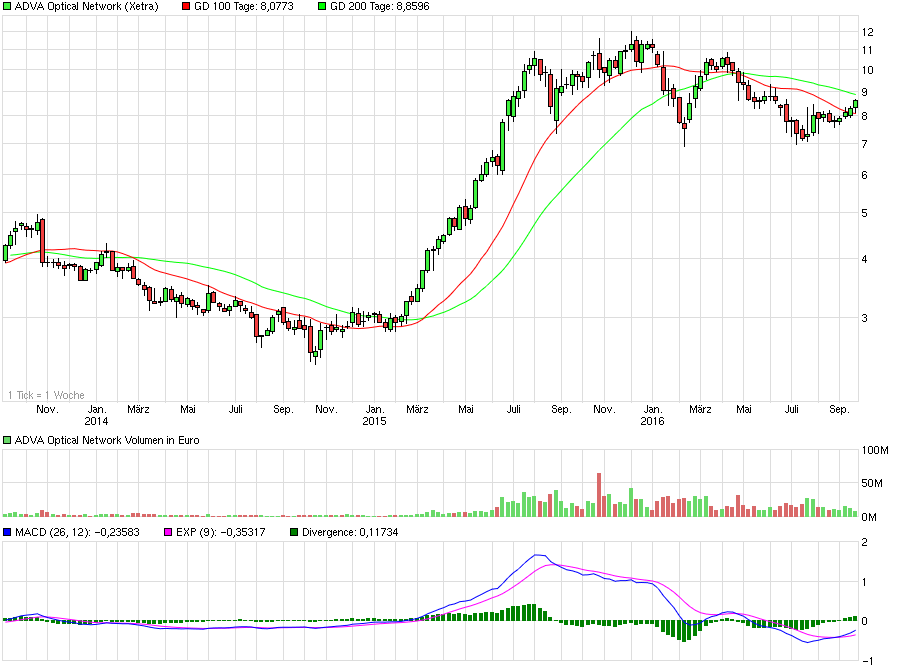
Task: Click the Volumen in Euro legend swatch
Action: 7,440
